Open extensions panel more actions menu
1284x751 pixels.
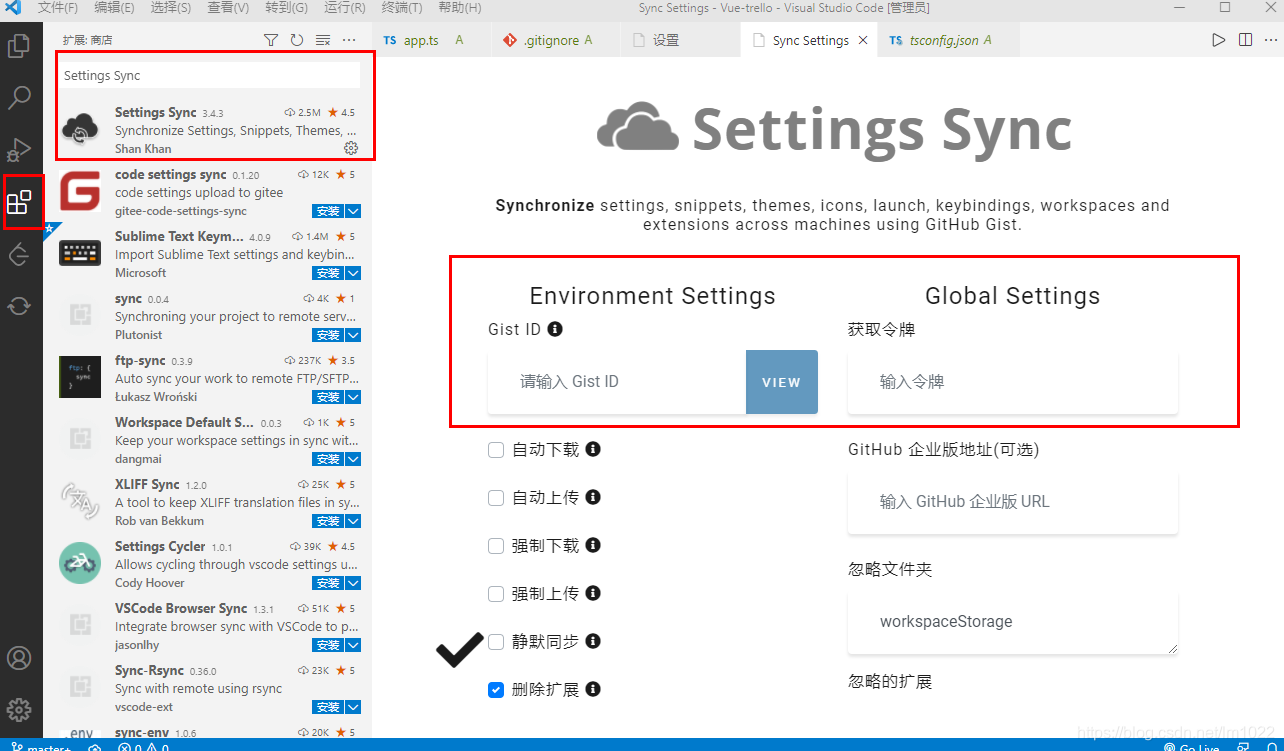pos(349,40)
